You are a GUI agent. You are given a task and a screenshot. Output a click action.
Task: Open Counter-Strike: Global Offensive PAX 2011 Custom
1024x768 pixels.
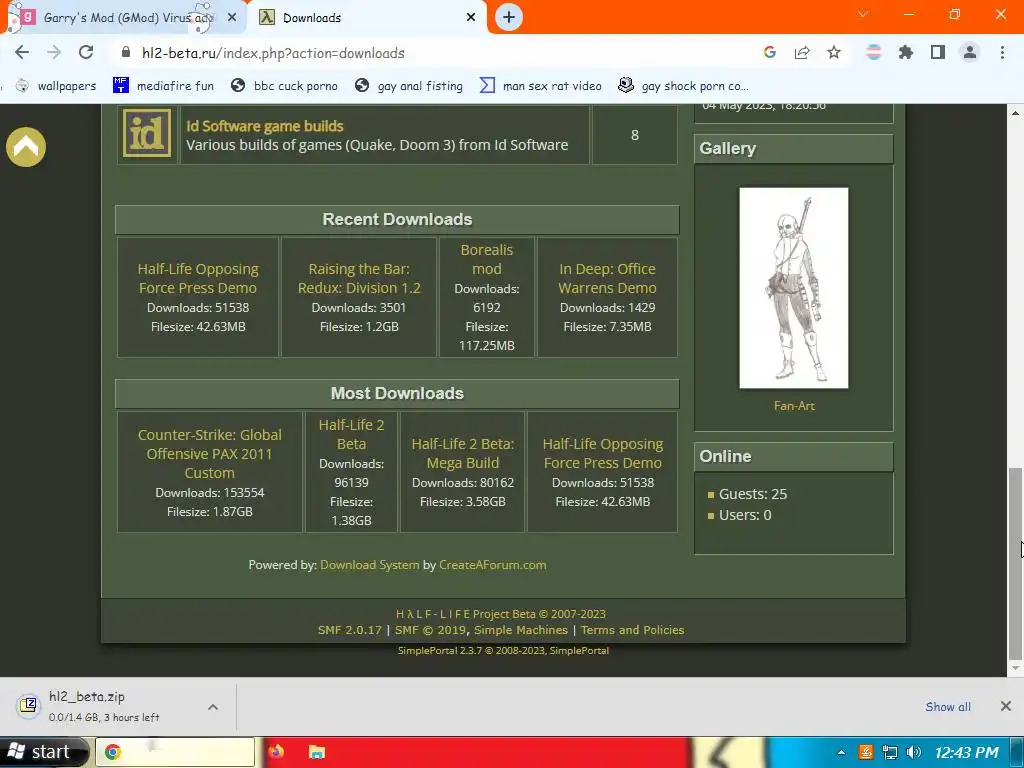coord(210,454)
